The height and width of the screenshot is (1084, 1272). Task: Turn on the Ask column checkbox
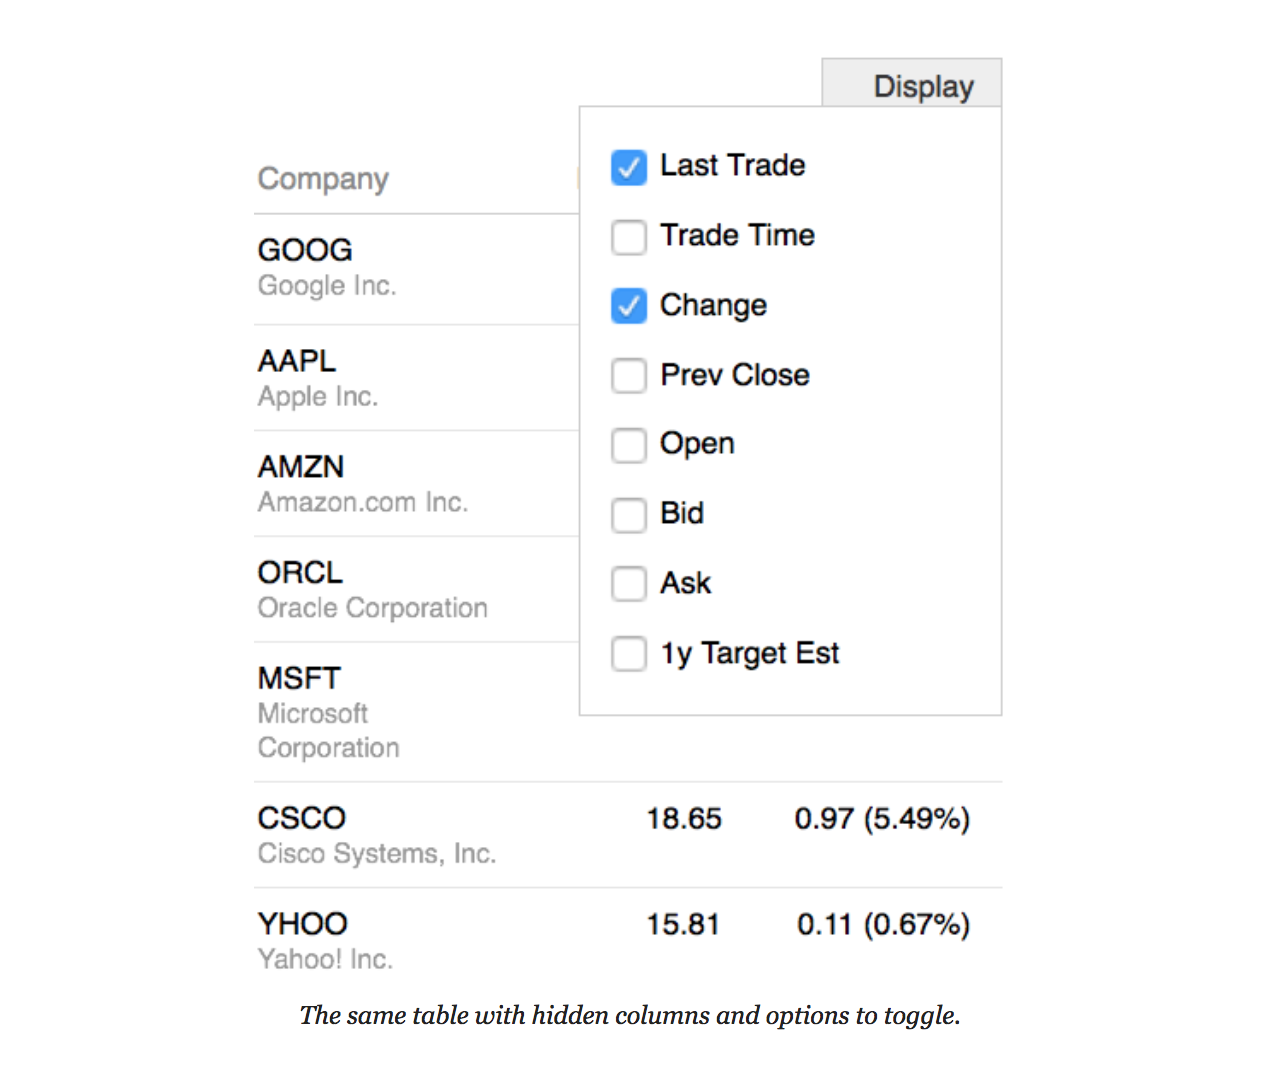tap(629, 584)
